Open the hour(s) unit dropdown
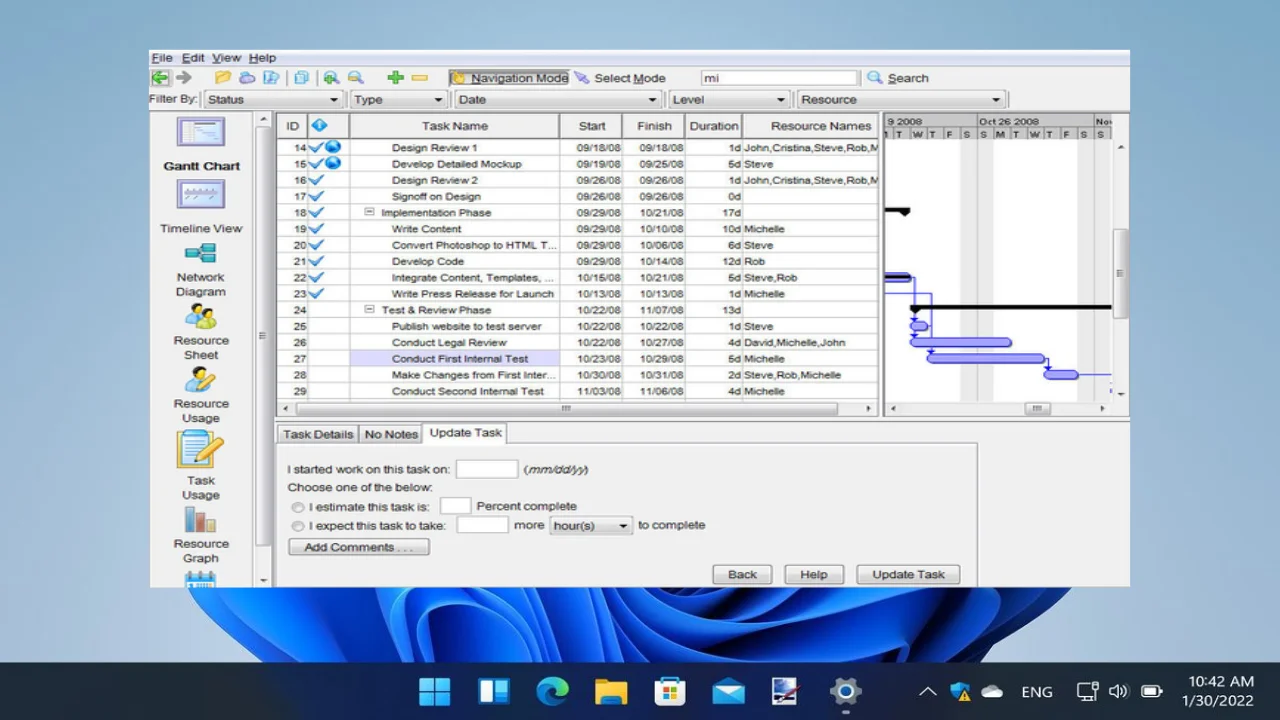 pos(591,526)
